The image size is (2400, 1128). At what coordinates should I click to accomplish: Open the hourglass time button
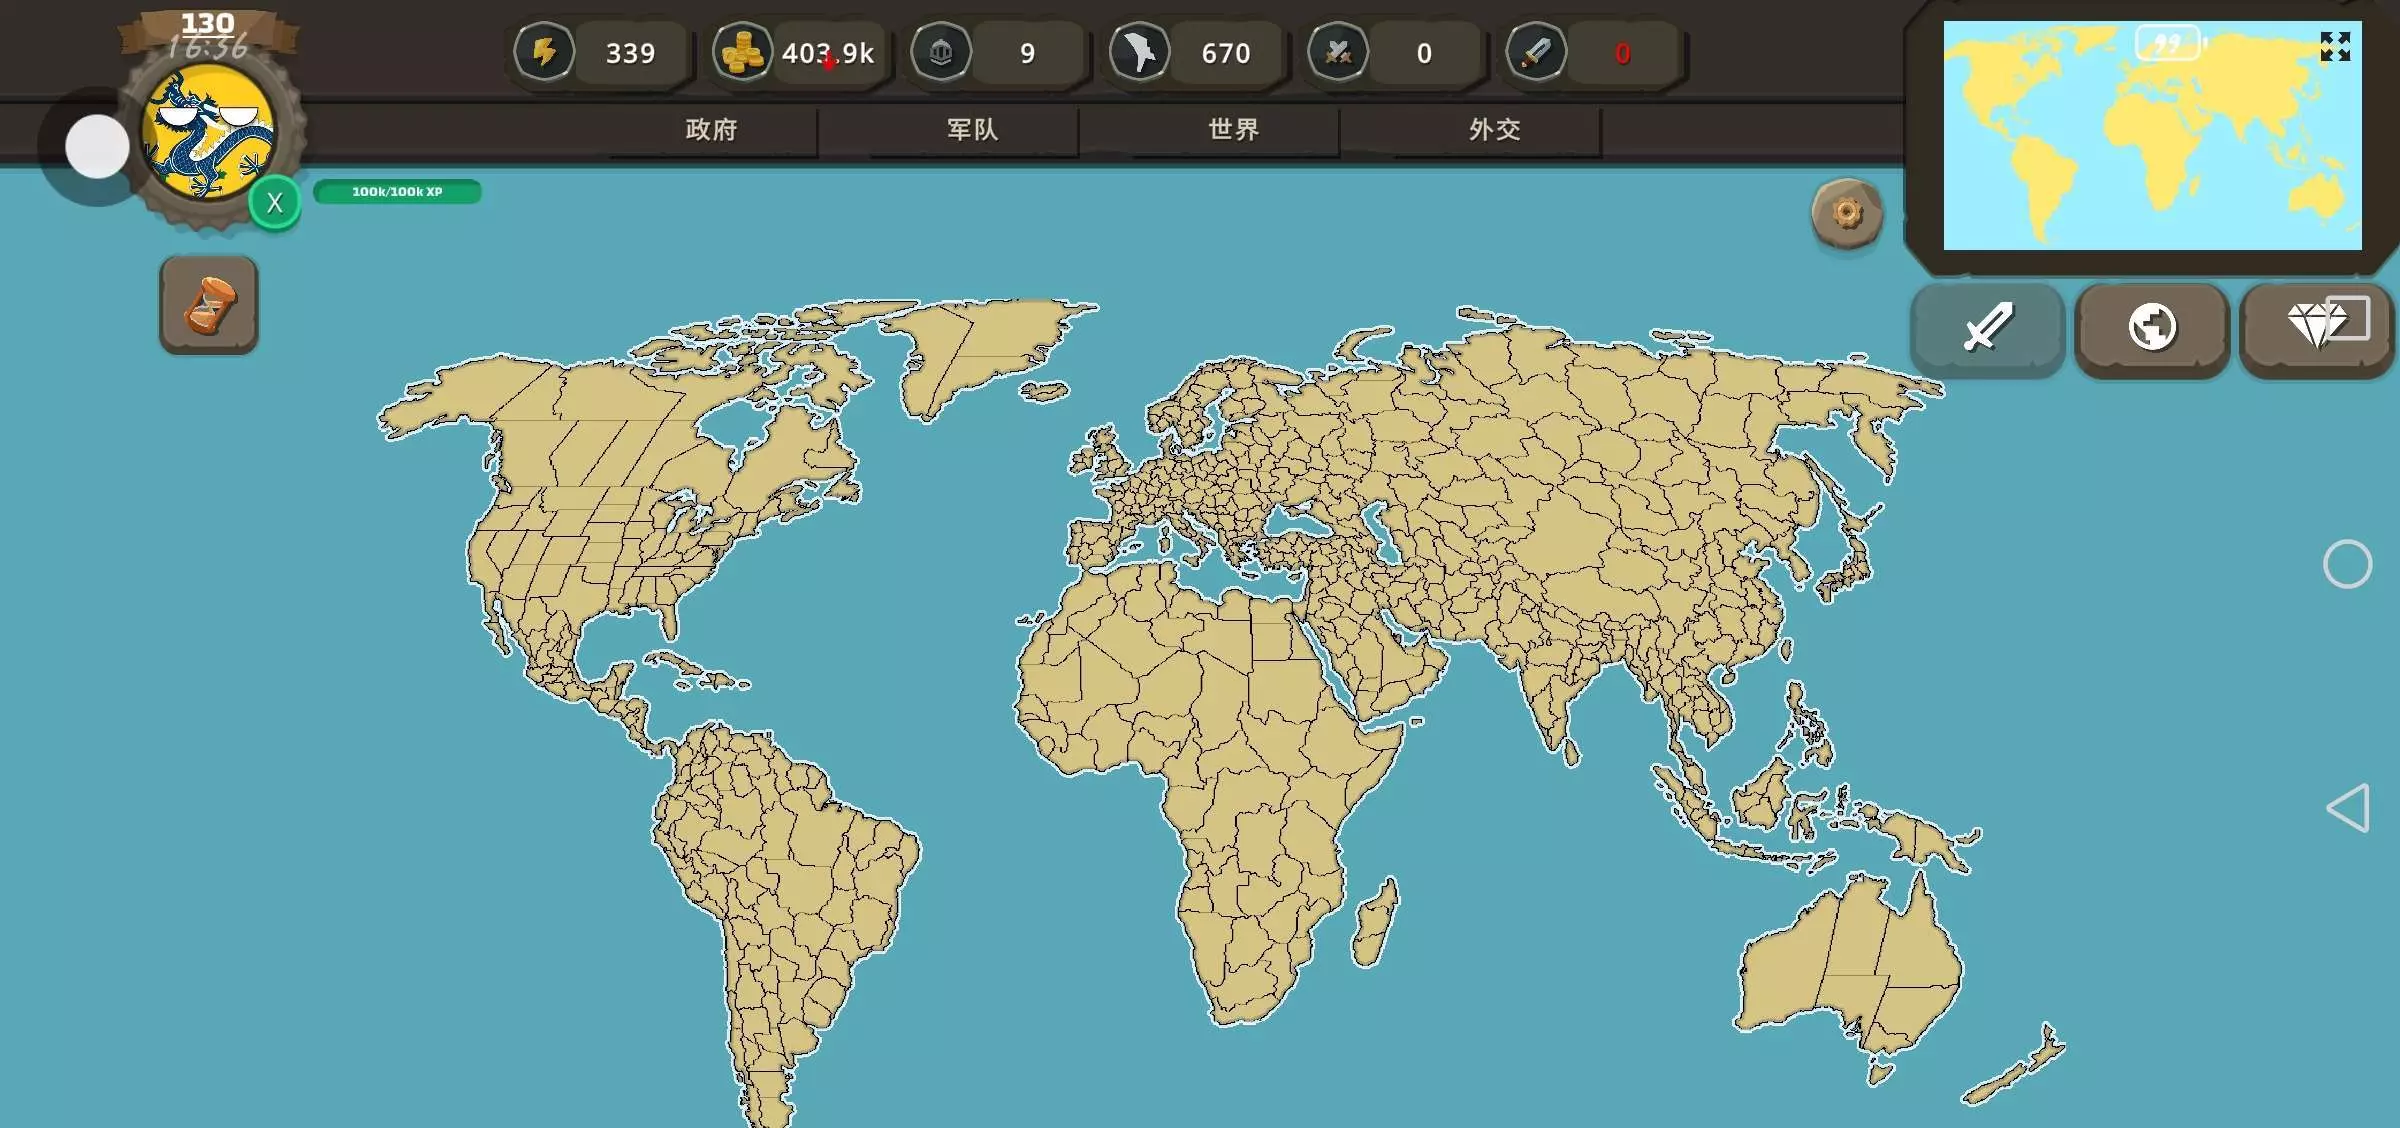209,305
